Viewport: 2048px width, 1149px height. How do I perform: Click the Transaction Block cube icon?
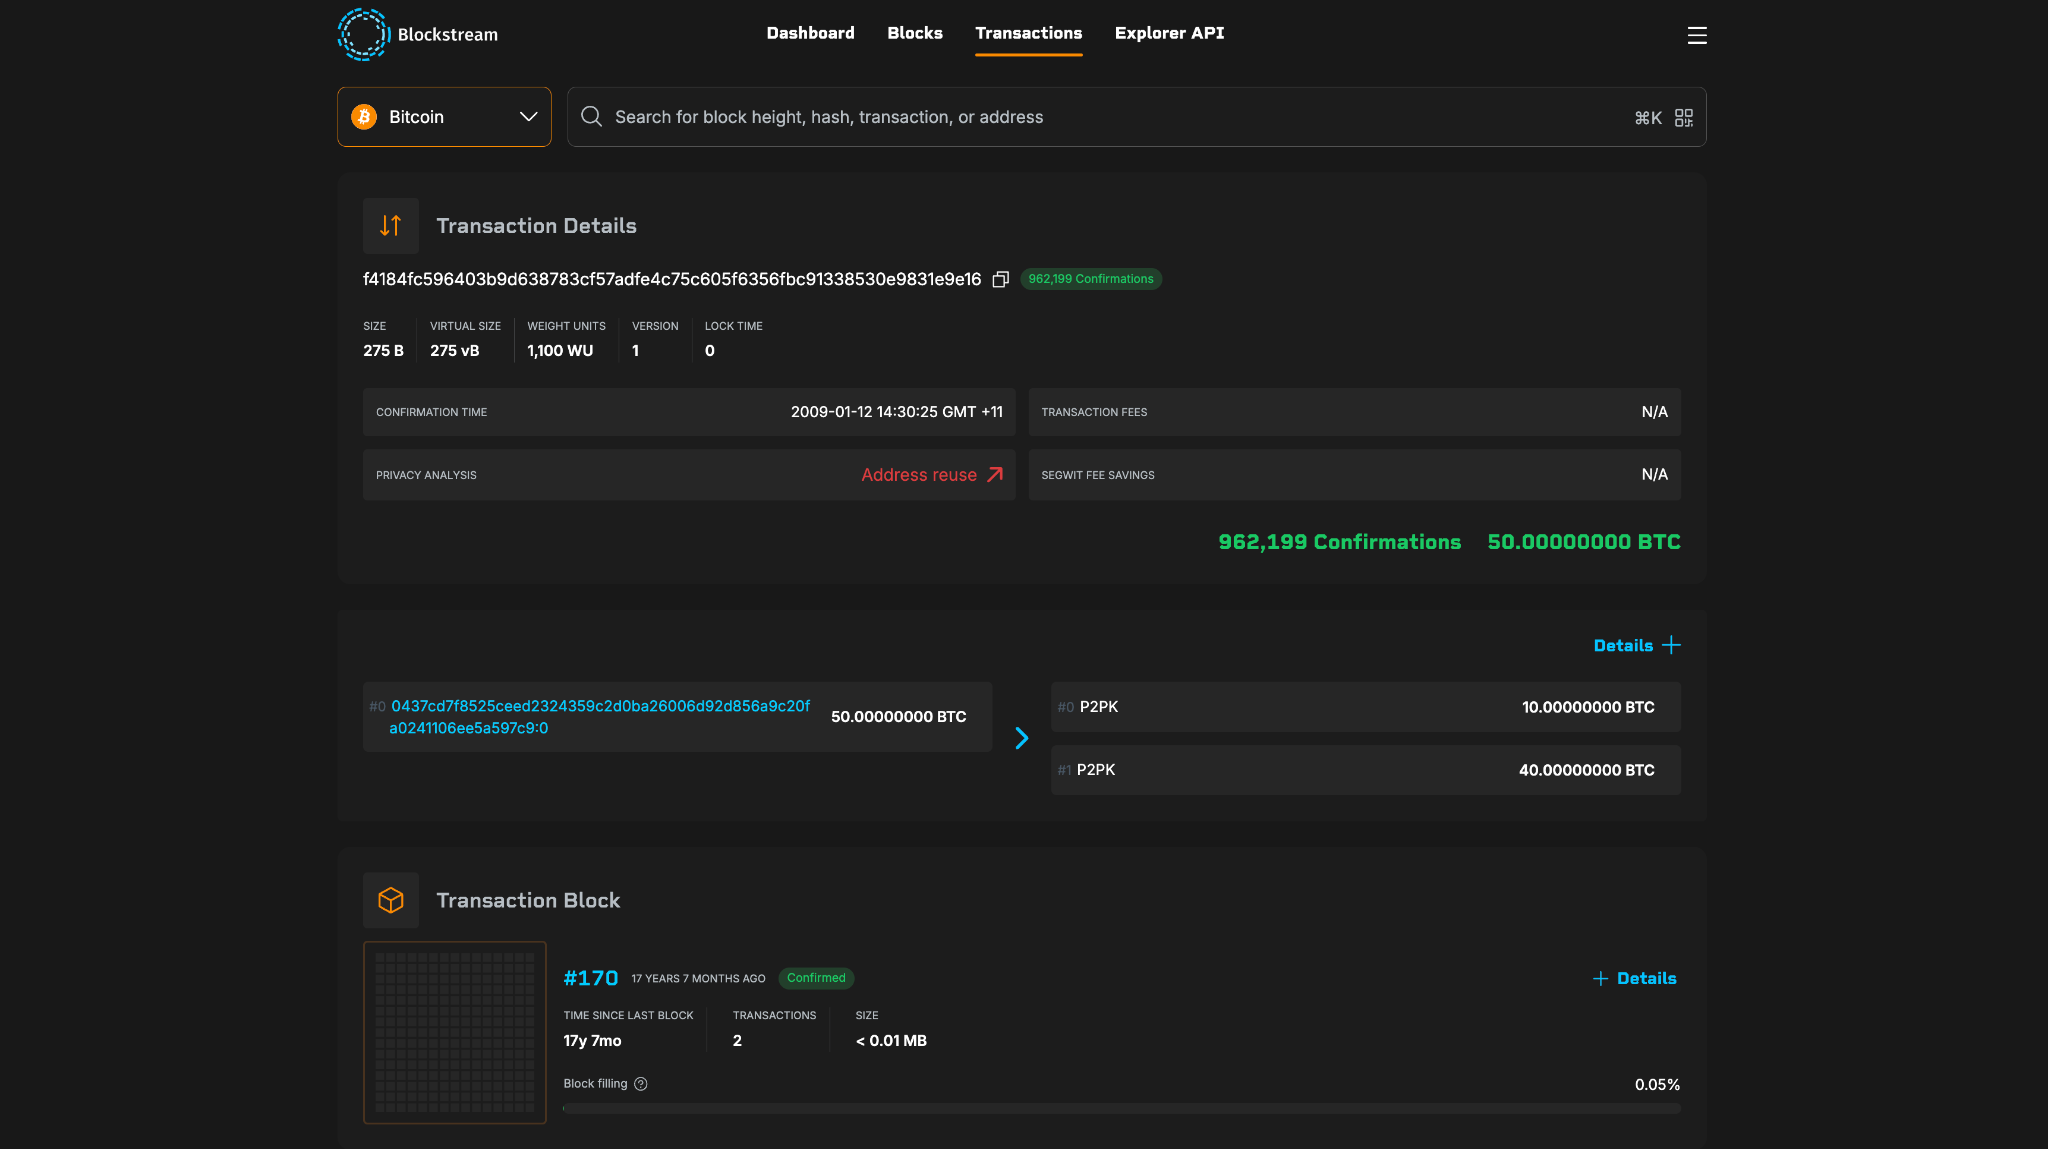(x=391, y=900)
